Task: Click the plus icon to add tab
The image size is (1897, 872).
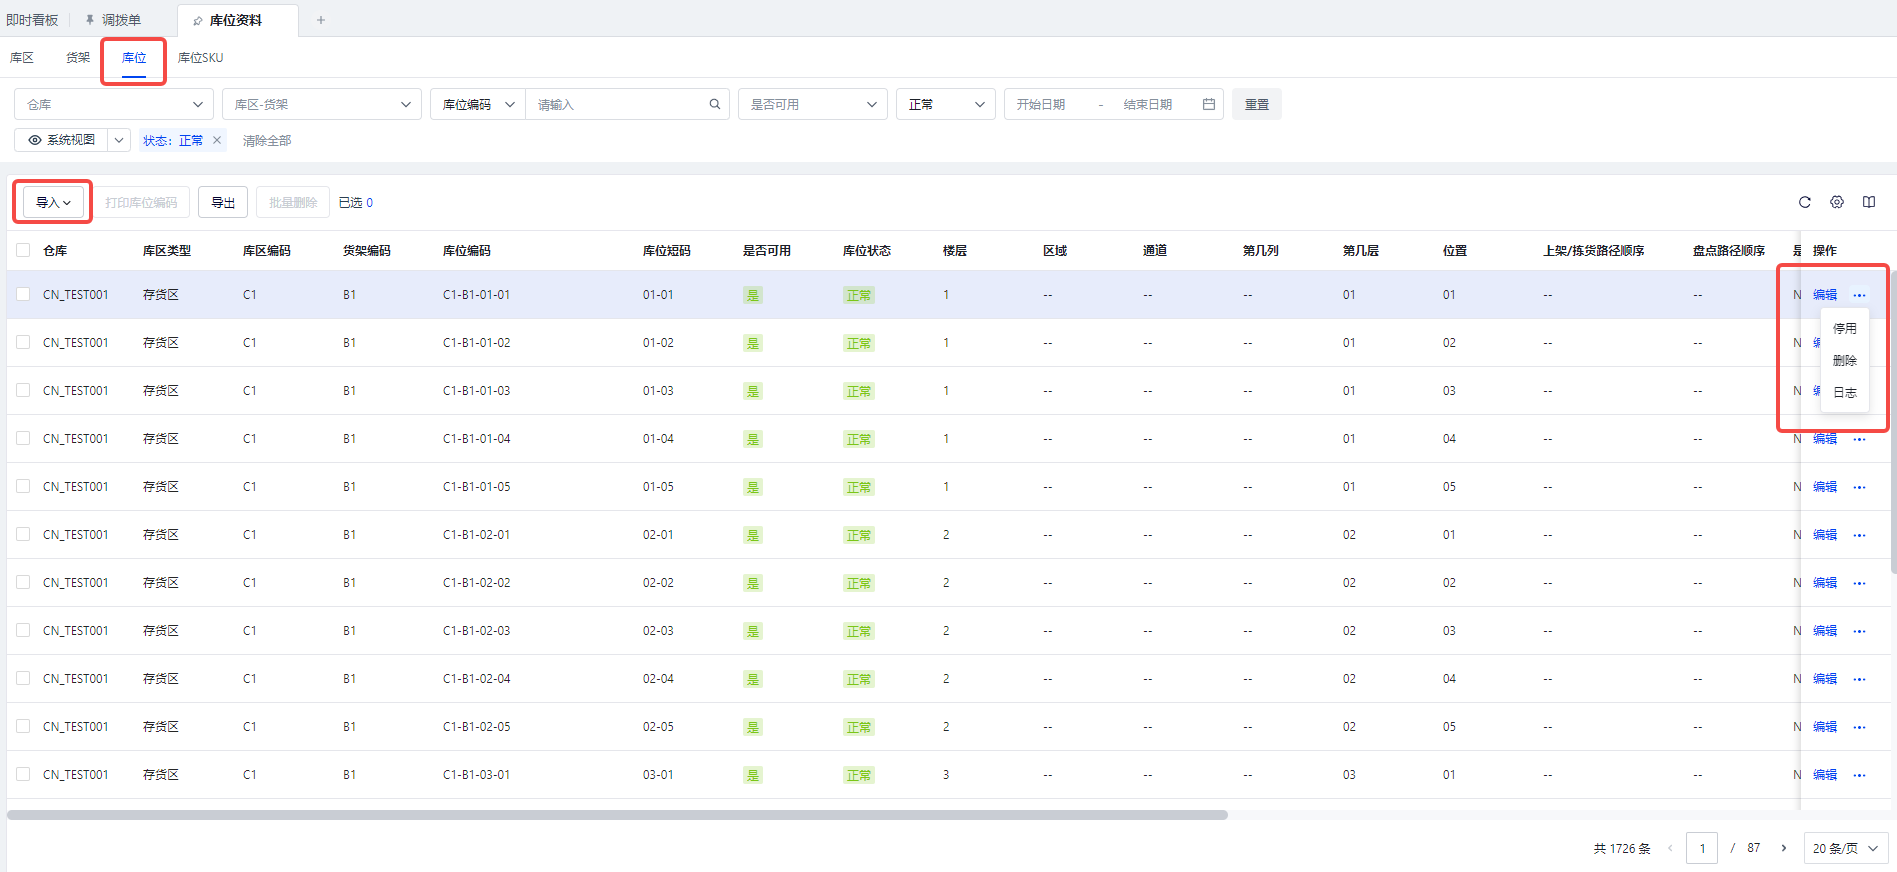Action: (x=321, y=20)
